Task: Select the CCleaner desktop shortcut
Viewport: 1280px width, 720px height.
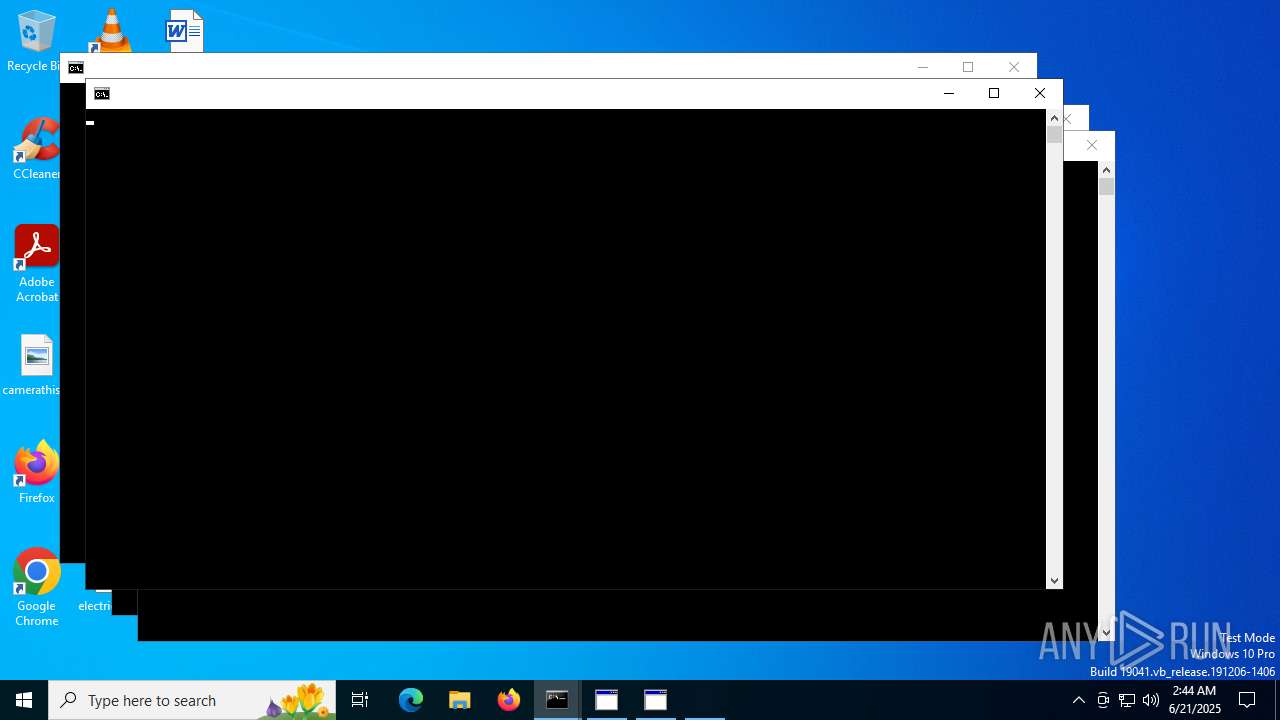Action: tap(36, 149)
